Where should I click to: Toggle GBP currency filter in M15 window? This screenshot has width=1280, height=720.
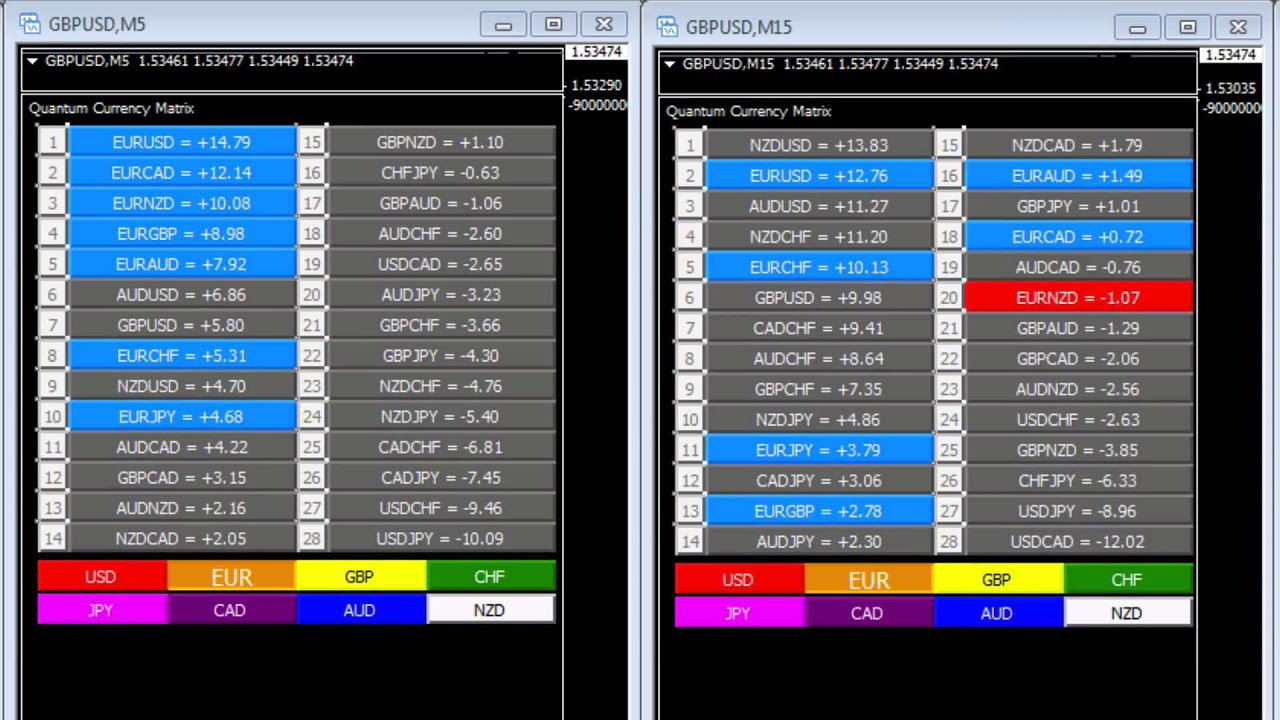point(997,580)
